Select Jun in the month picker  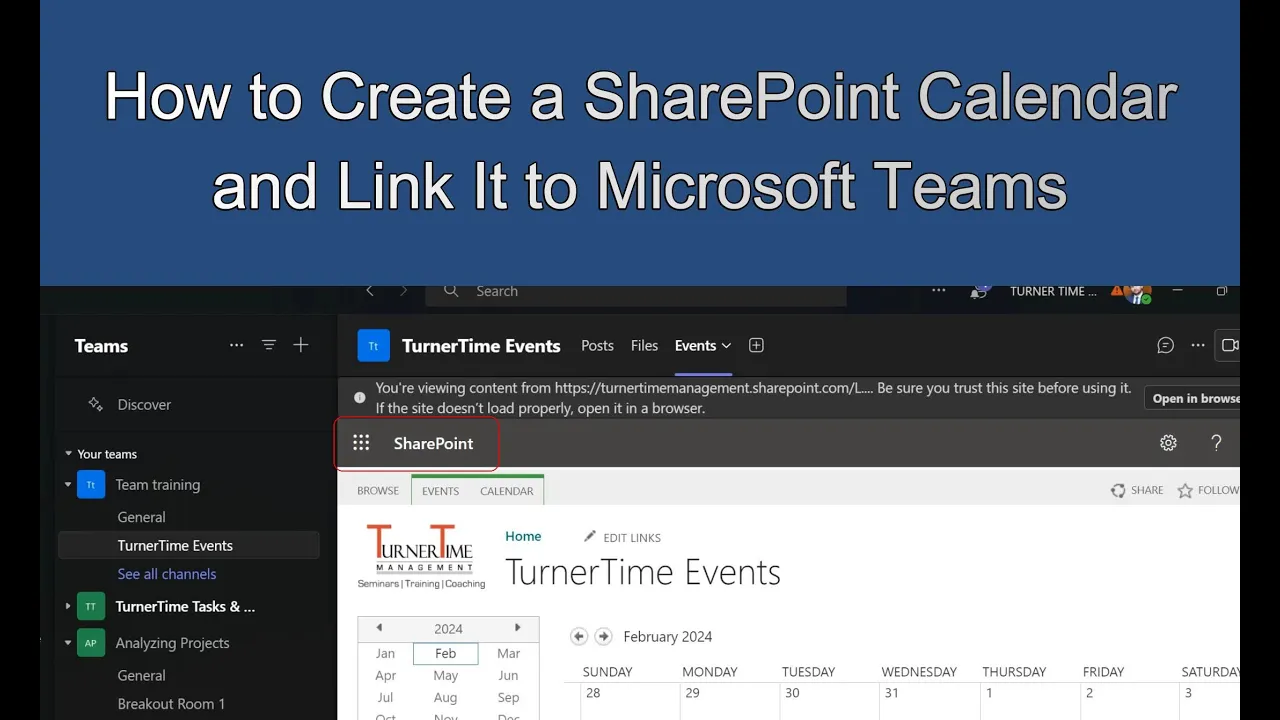pos(509,675)
